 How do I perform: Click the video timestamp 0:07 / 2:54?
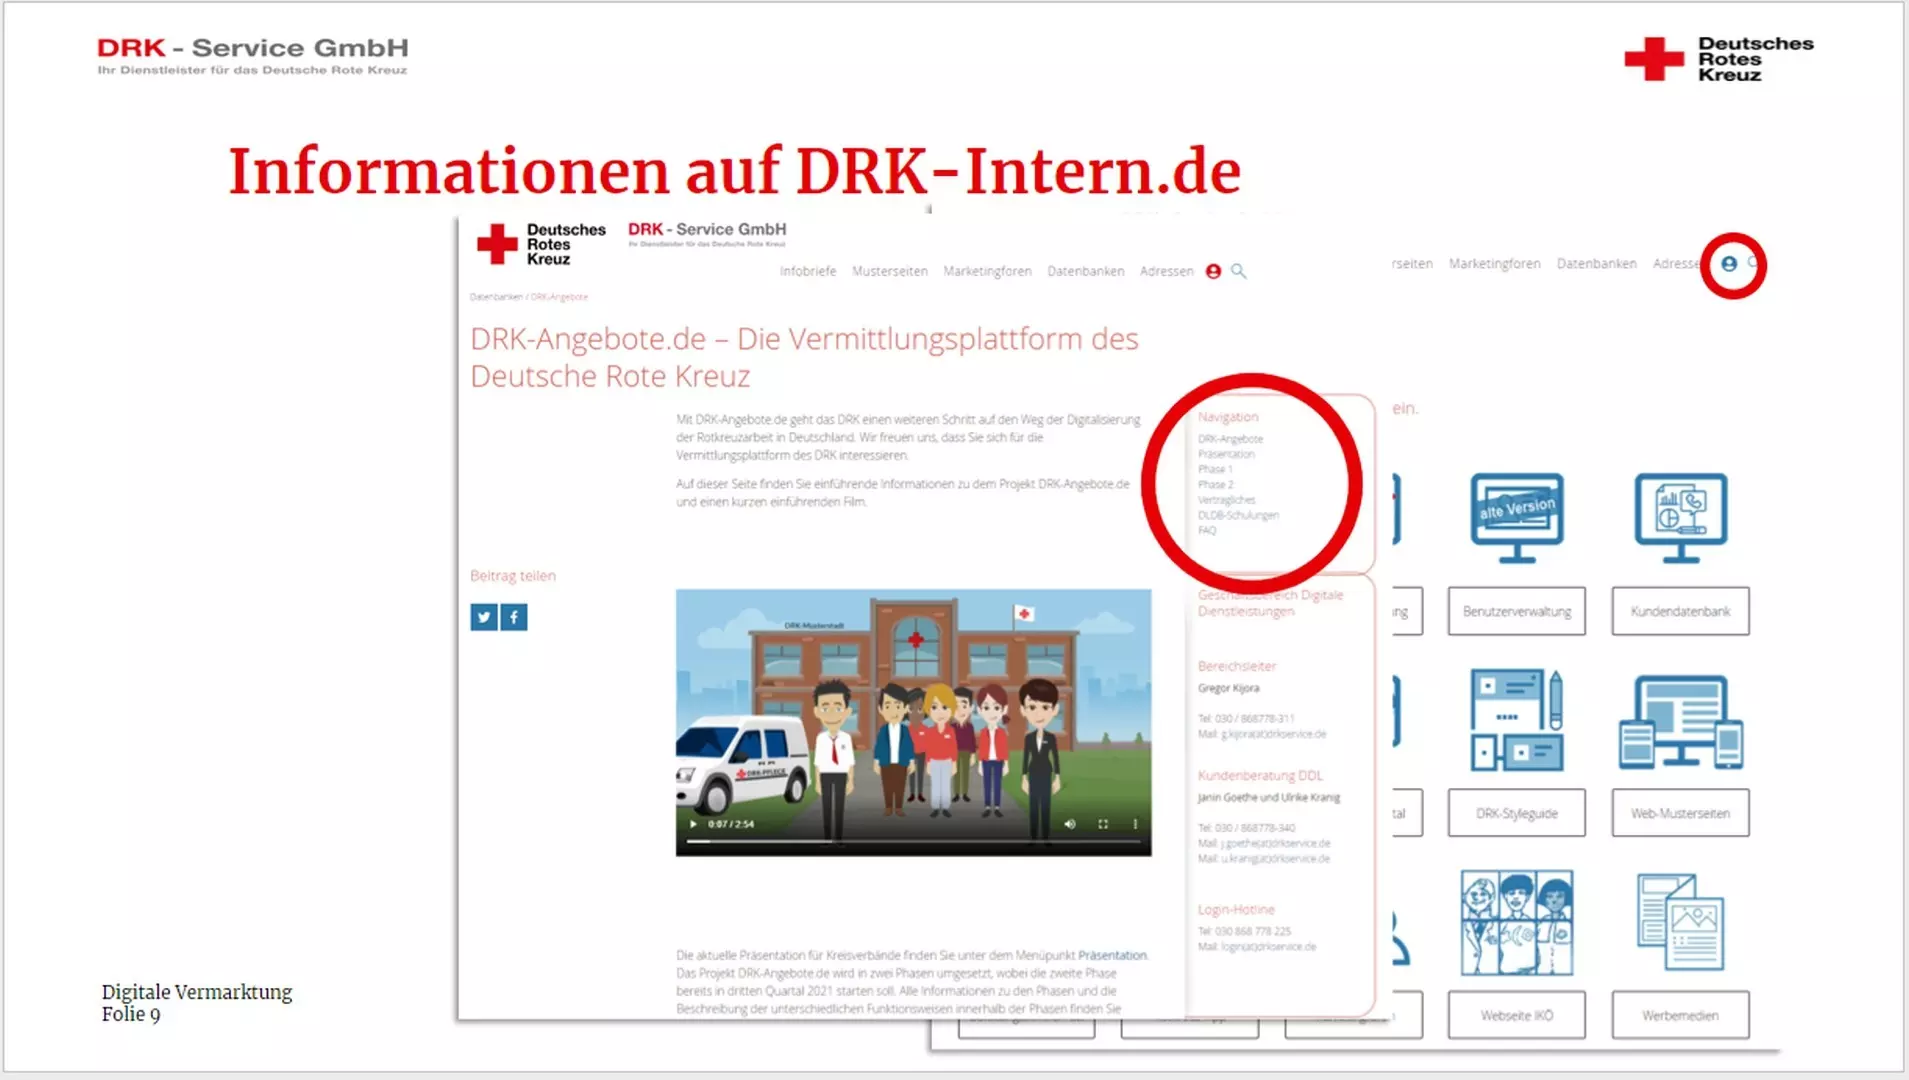pyautogui.click(x=731, y=824)
